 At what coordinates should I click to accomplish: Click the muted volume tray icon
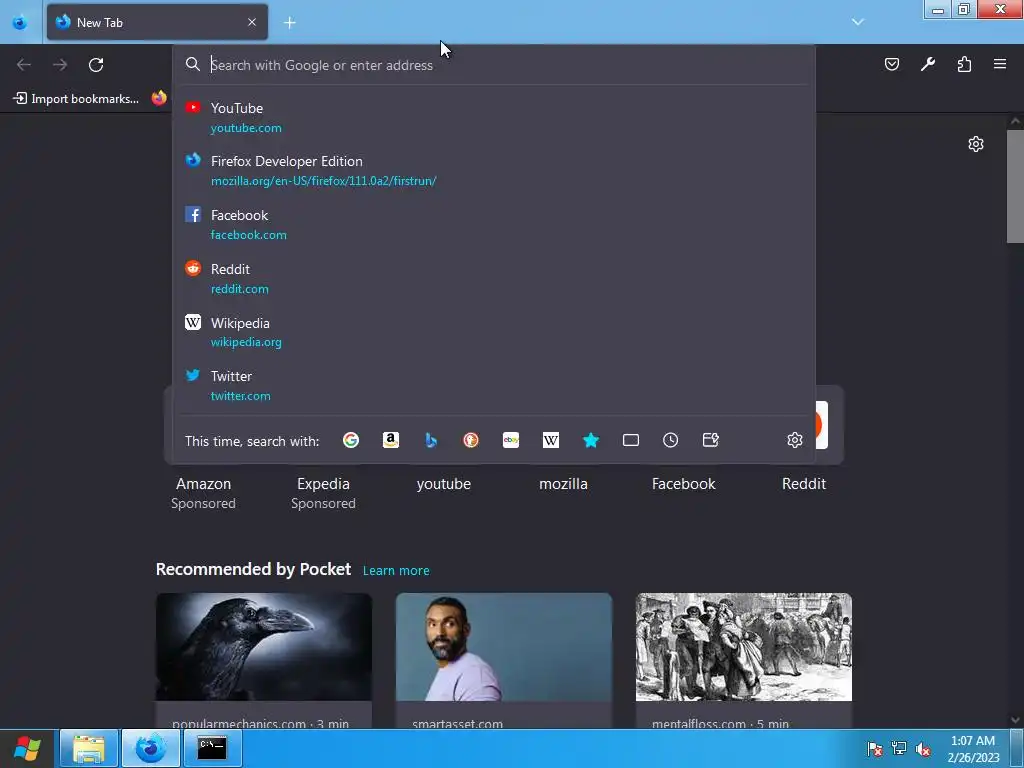[x=923, y=749]
